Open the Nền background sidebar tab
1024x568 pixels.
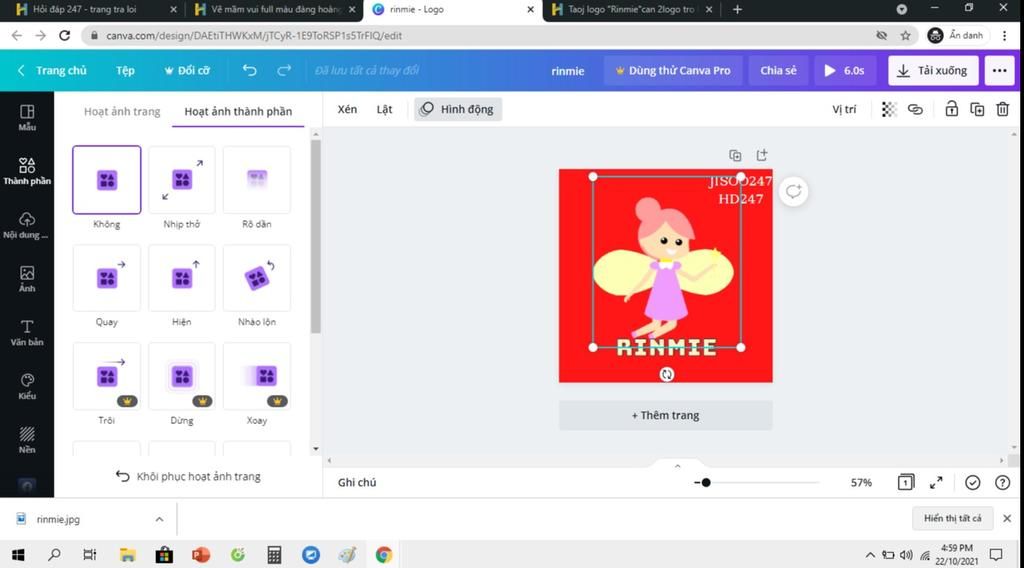[27, 440]
